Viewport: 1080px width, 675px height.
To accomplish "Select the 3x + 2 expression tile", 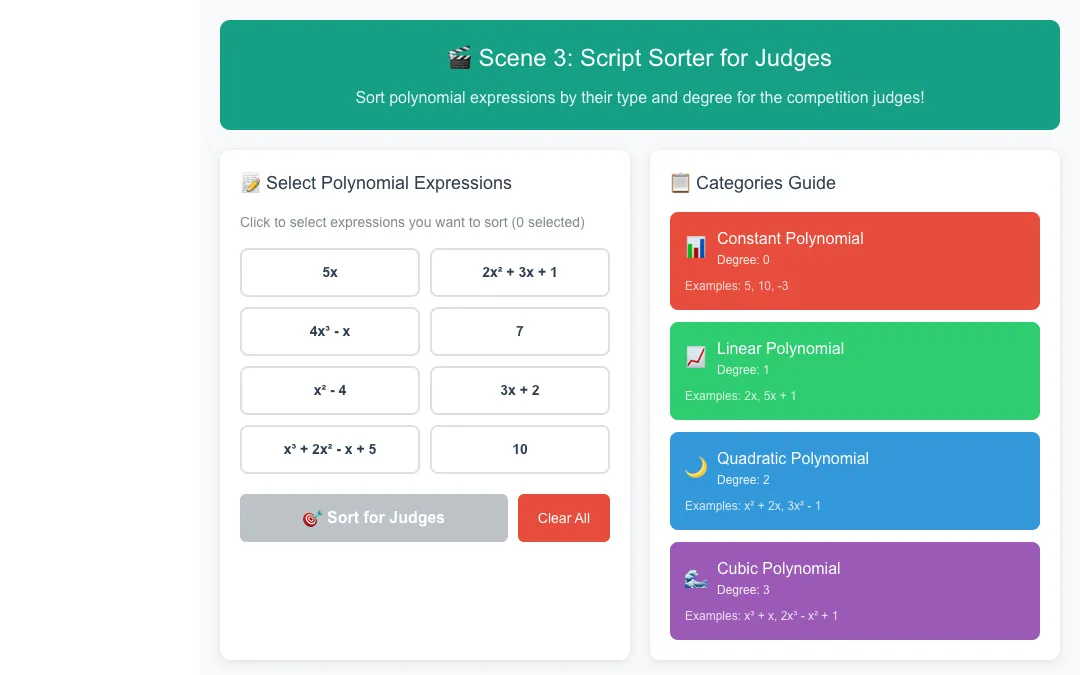I will coord(520,391).
